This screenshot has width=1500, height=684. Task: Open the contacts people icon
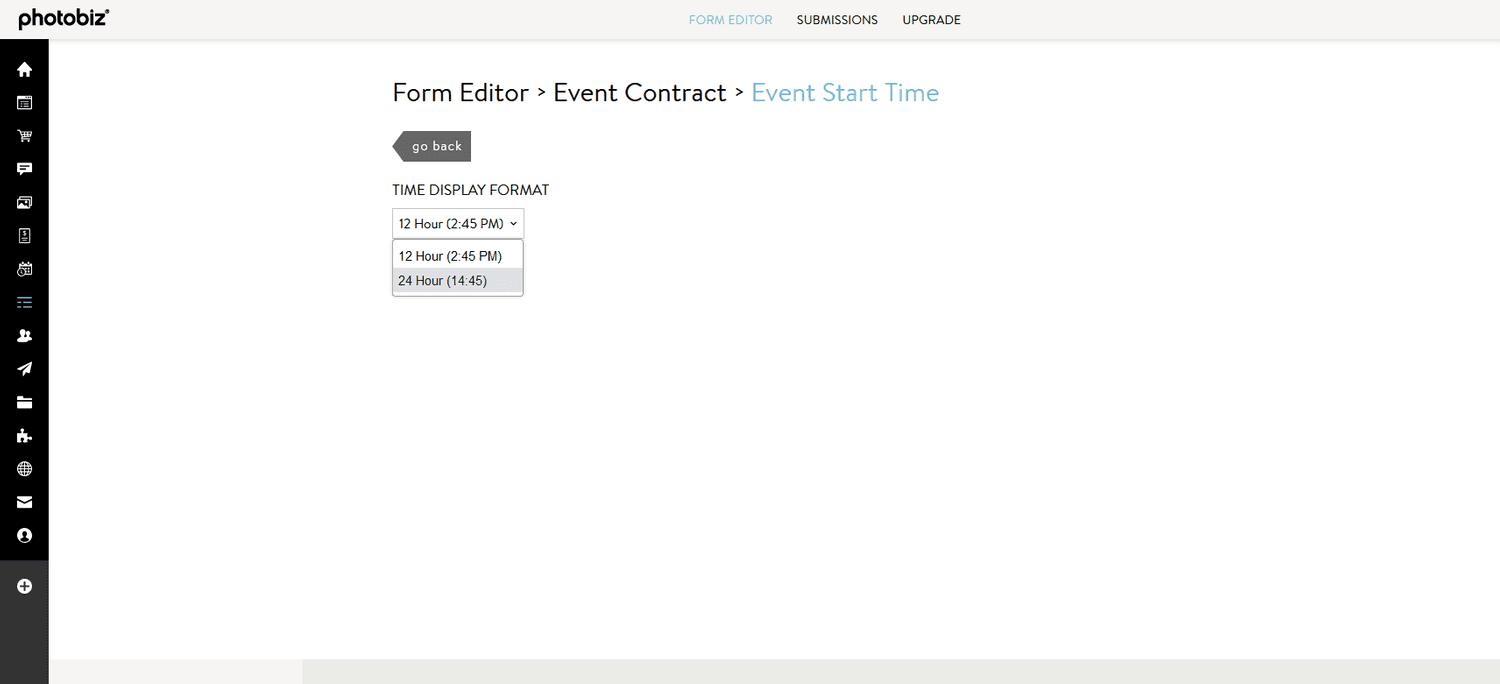pyautogui.click(x=24, y=335)
